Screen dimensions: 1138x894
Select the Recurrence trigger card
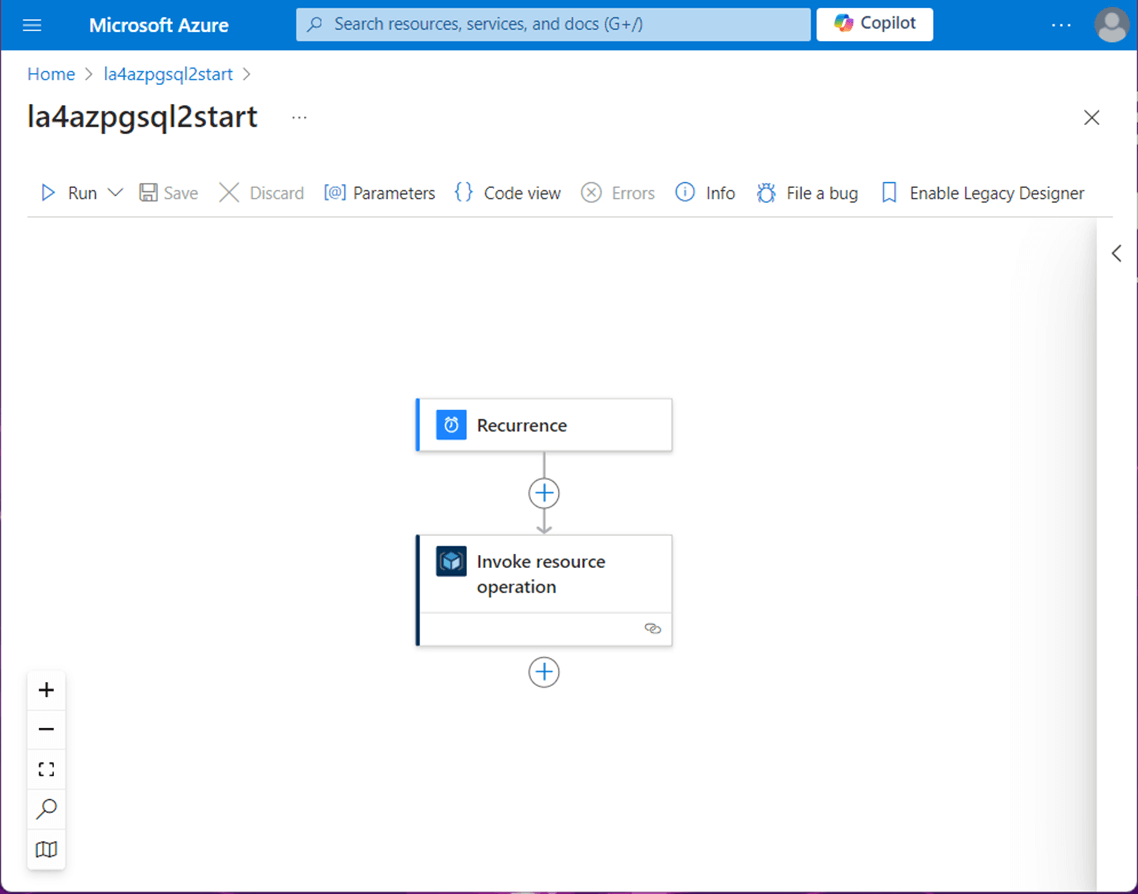pos(544,425)
